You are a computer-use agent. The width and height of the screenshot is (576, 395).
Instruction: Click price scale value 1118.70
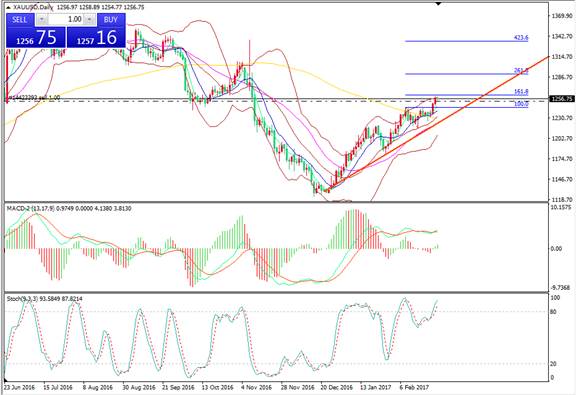[562, 200]
